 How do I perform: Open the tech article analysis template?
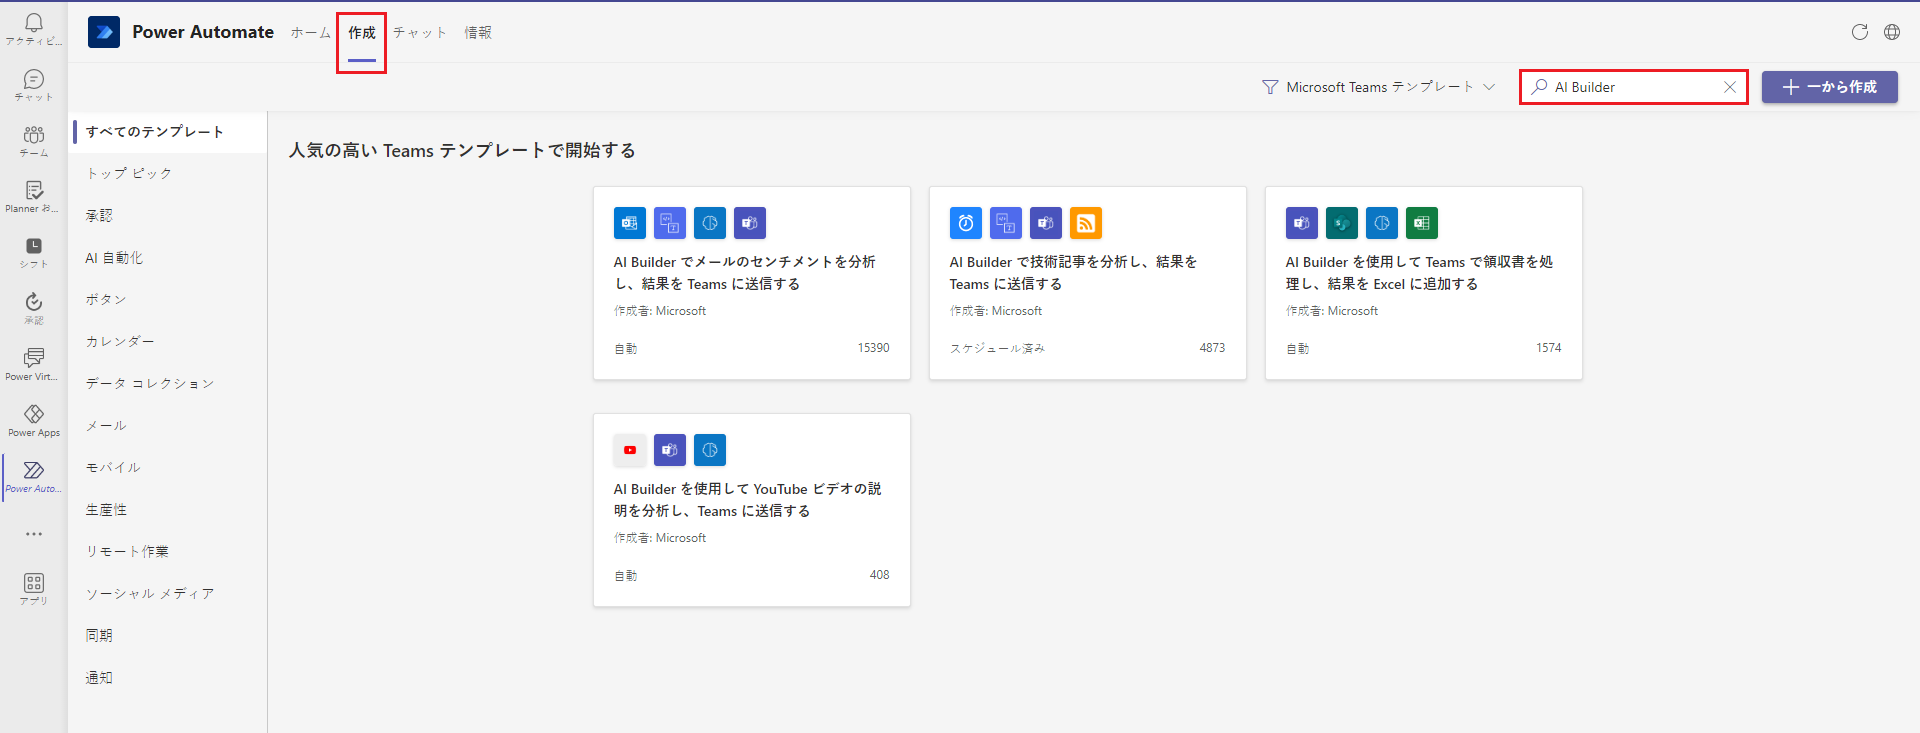coord(1088,283)
